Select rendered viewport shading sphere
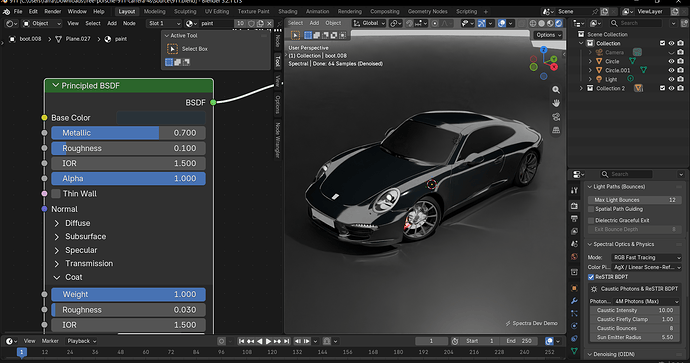The image size is (690, 363). point(559,23)
